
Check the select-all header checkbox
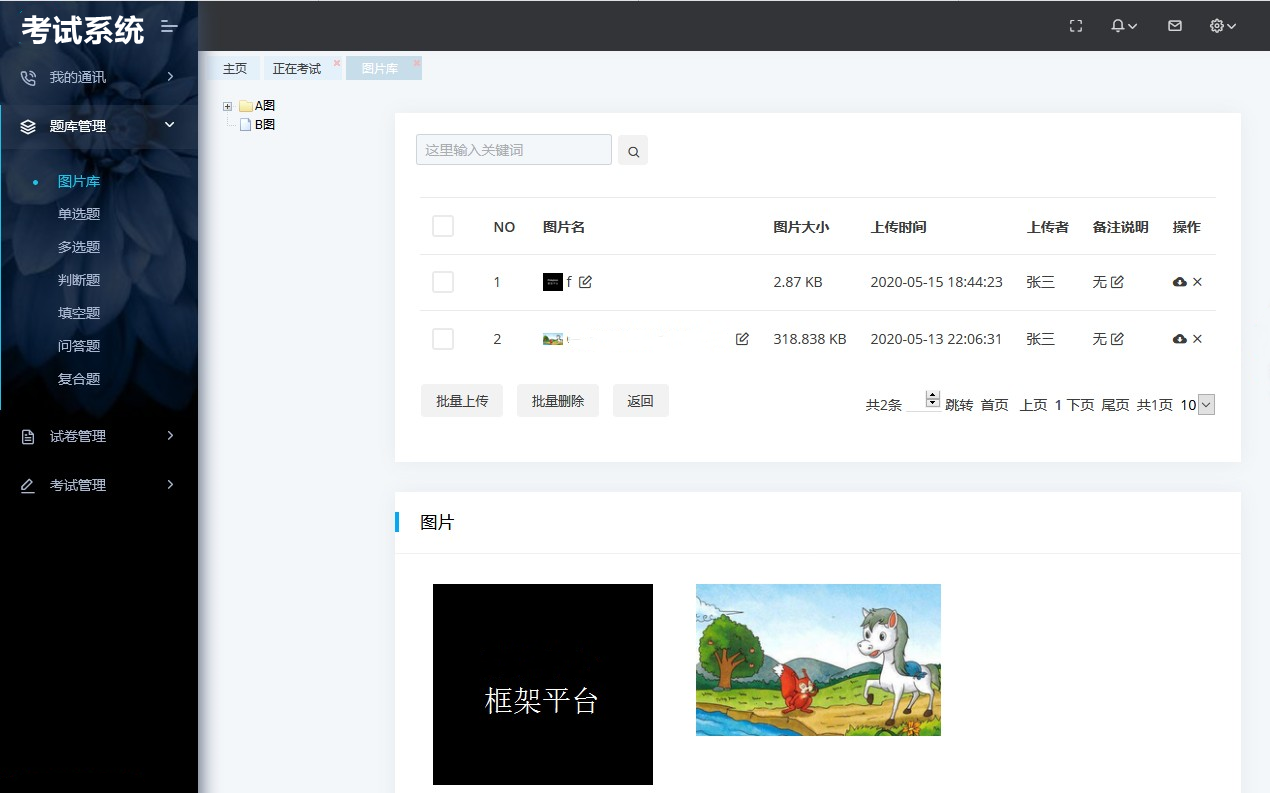(443, 227)
